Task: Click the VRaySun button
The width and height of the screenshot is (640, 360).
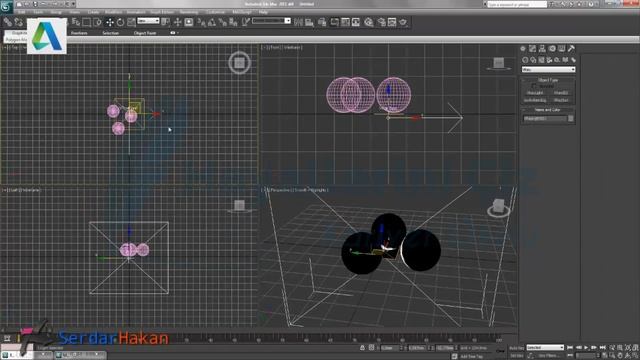Action: tap(561, 100)
